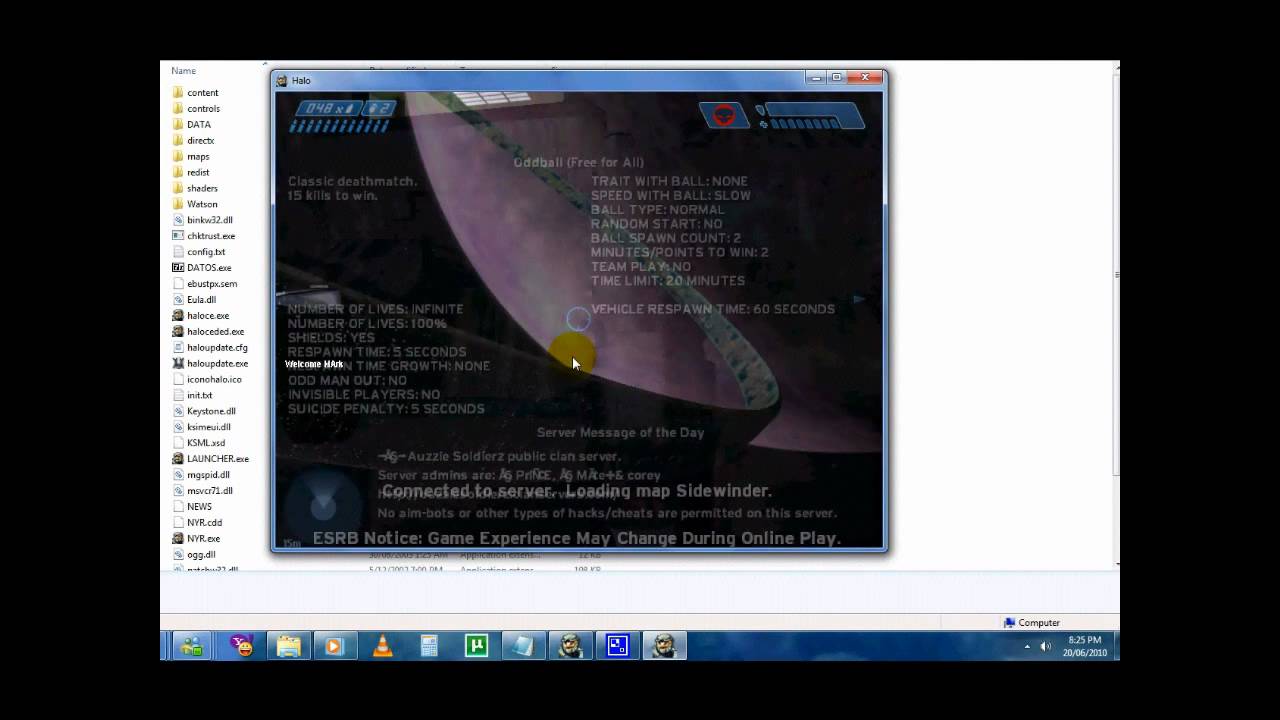The height and width of the screenshot is (720, 1280).
Task: Click the shield meter HUD in Halo
Action: (810, 117)
